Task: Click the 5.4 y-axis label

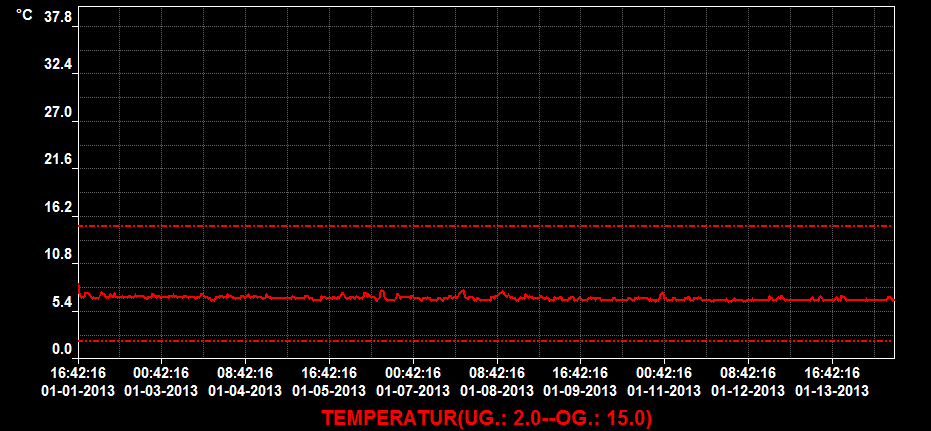Action: 62,302
